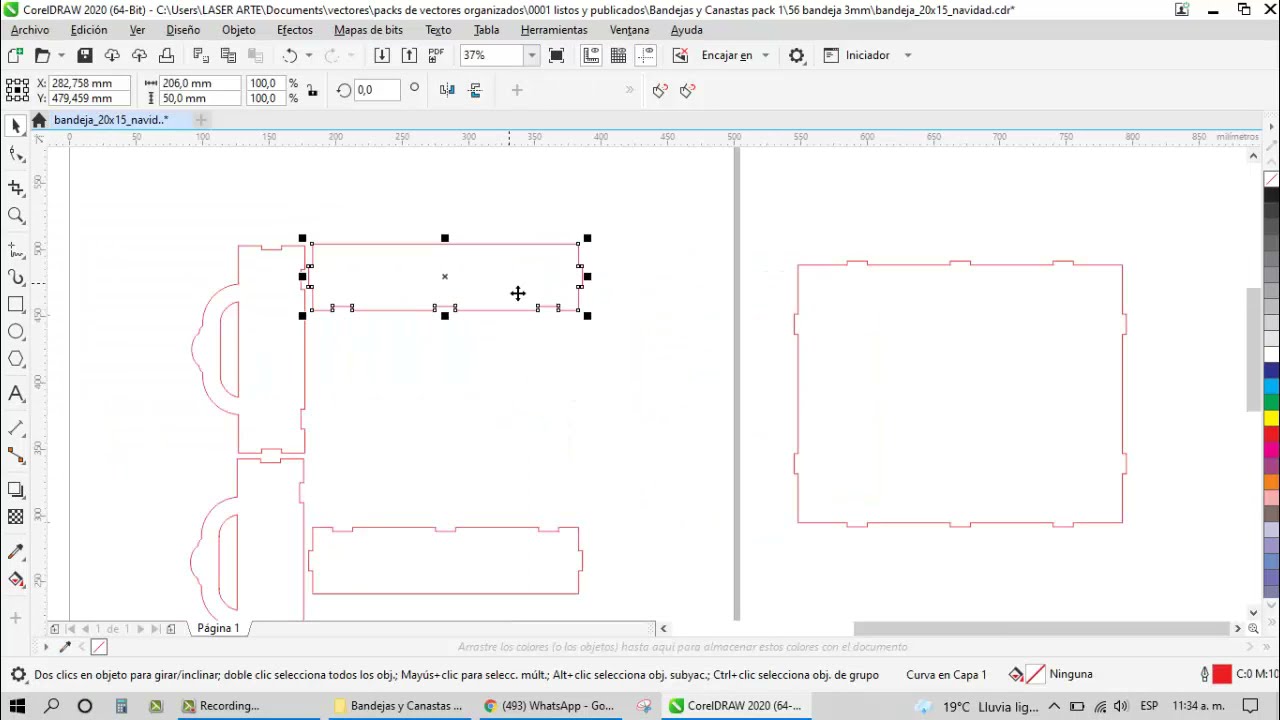The image size is (1280, 720).
Task: Select the Parallel Dimension tool
Action: (16, 428)
